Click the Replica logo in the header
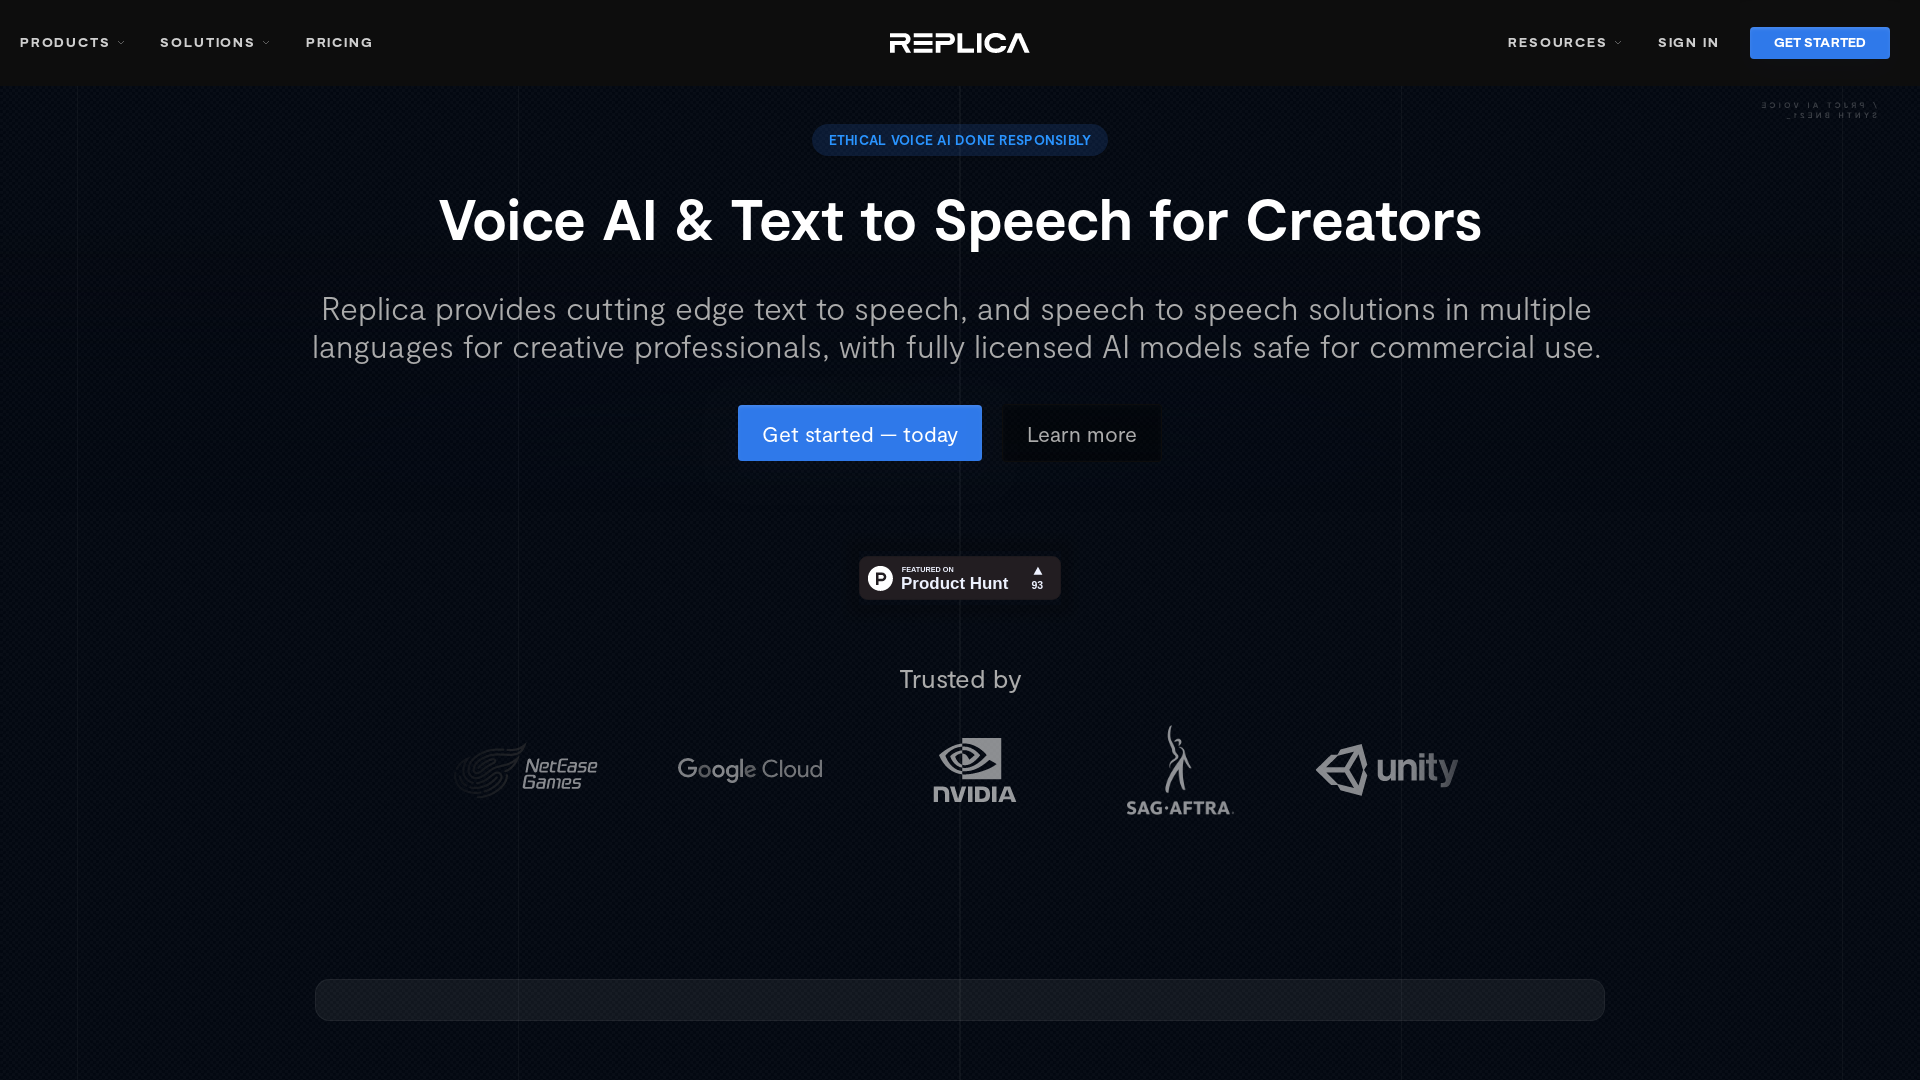The width and height of the screenshot is (1920, 1080). pyautogui.click(x=960, y=42)
